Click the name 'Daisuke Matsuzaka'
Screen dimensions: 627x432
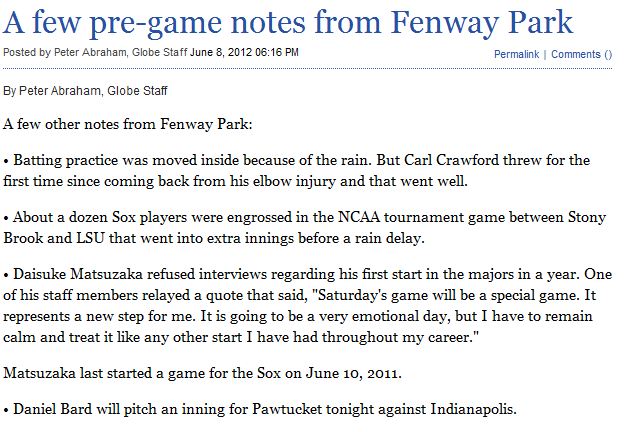(78, 274)
